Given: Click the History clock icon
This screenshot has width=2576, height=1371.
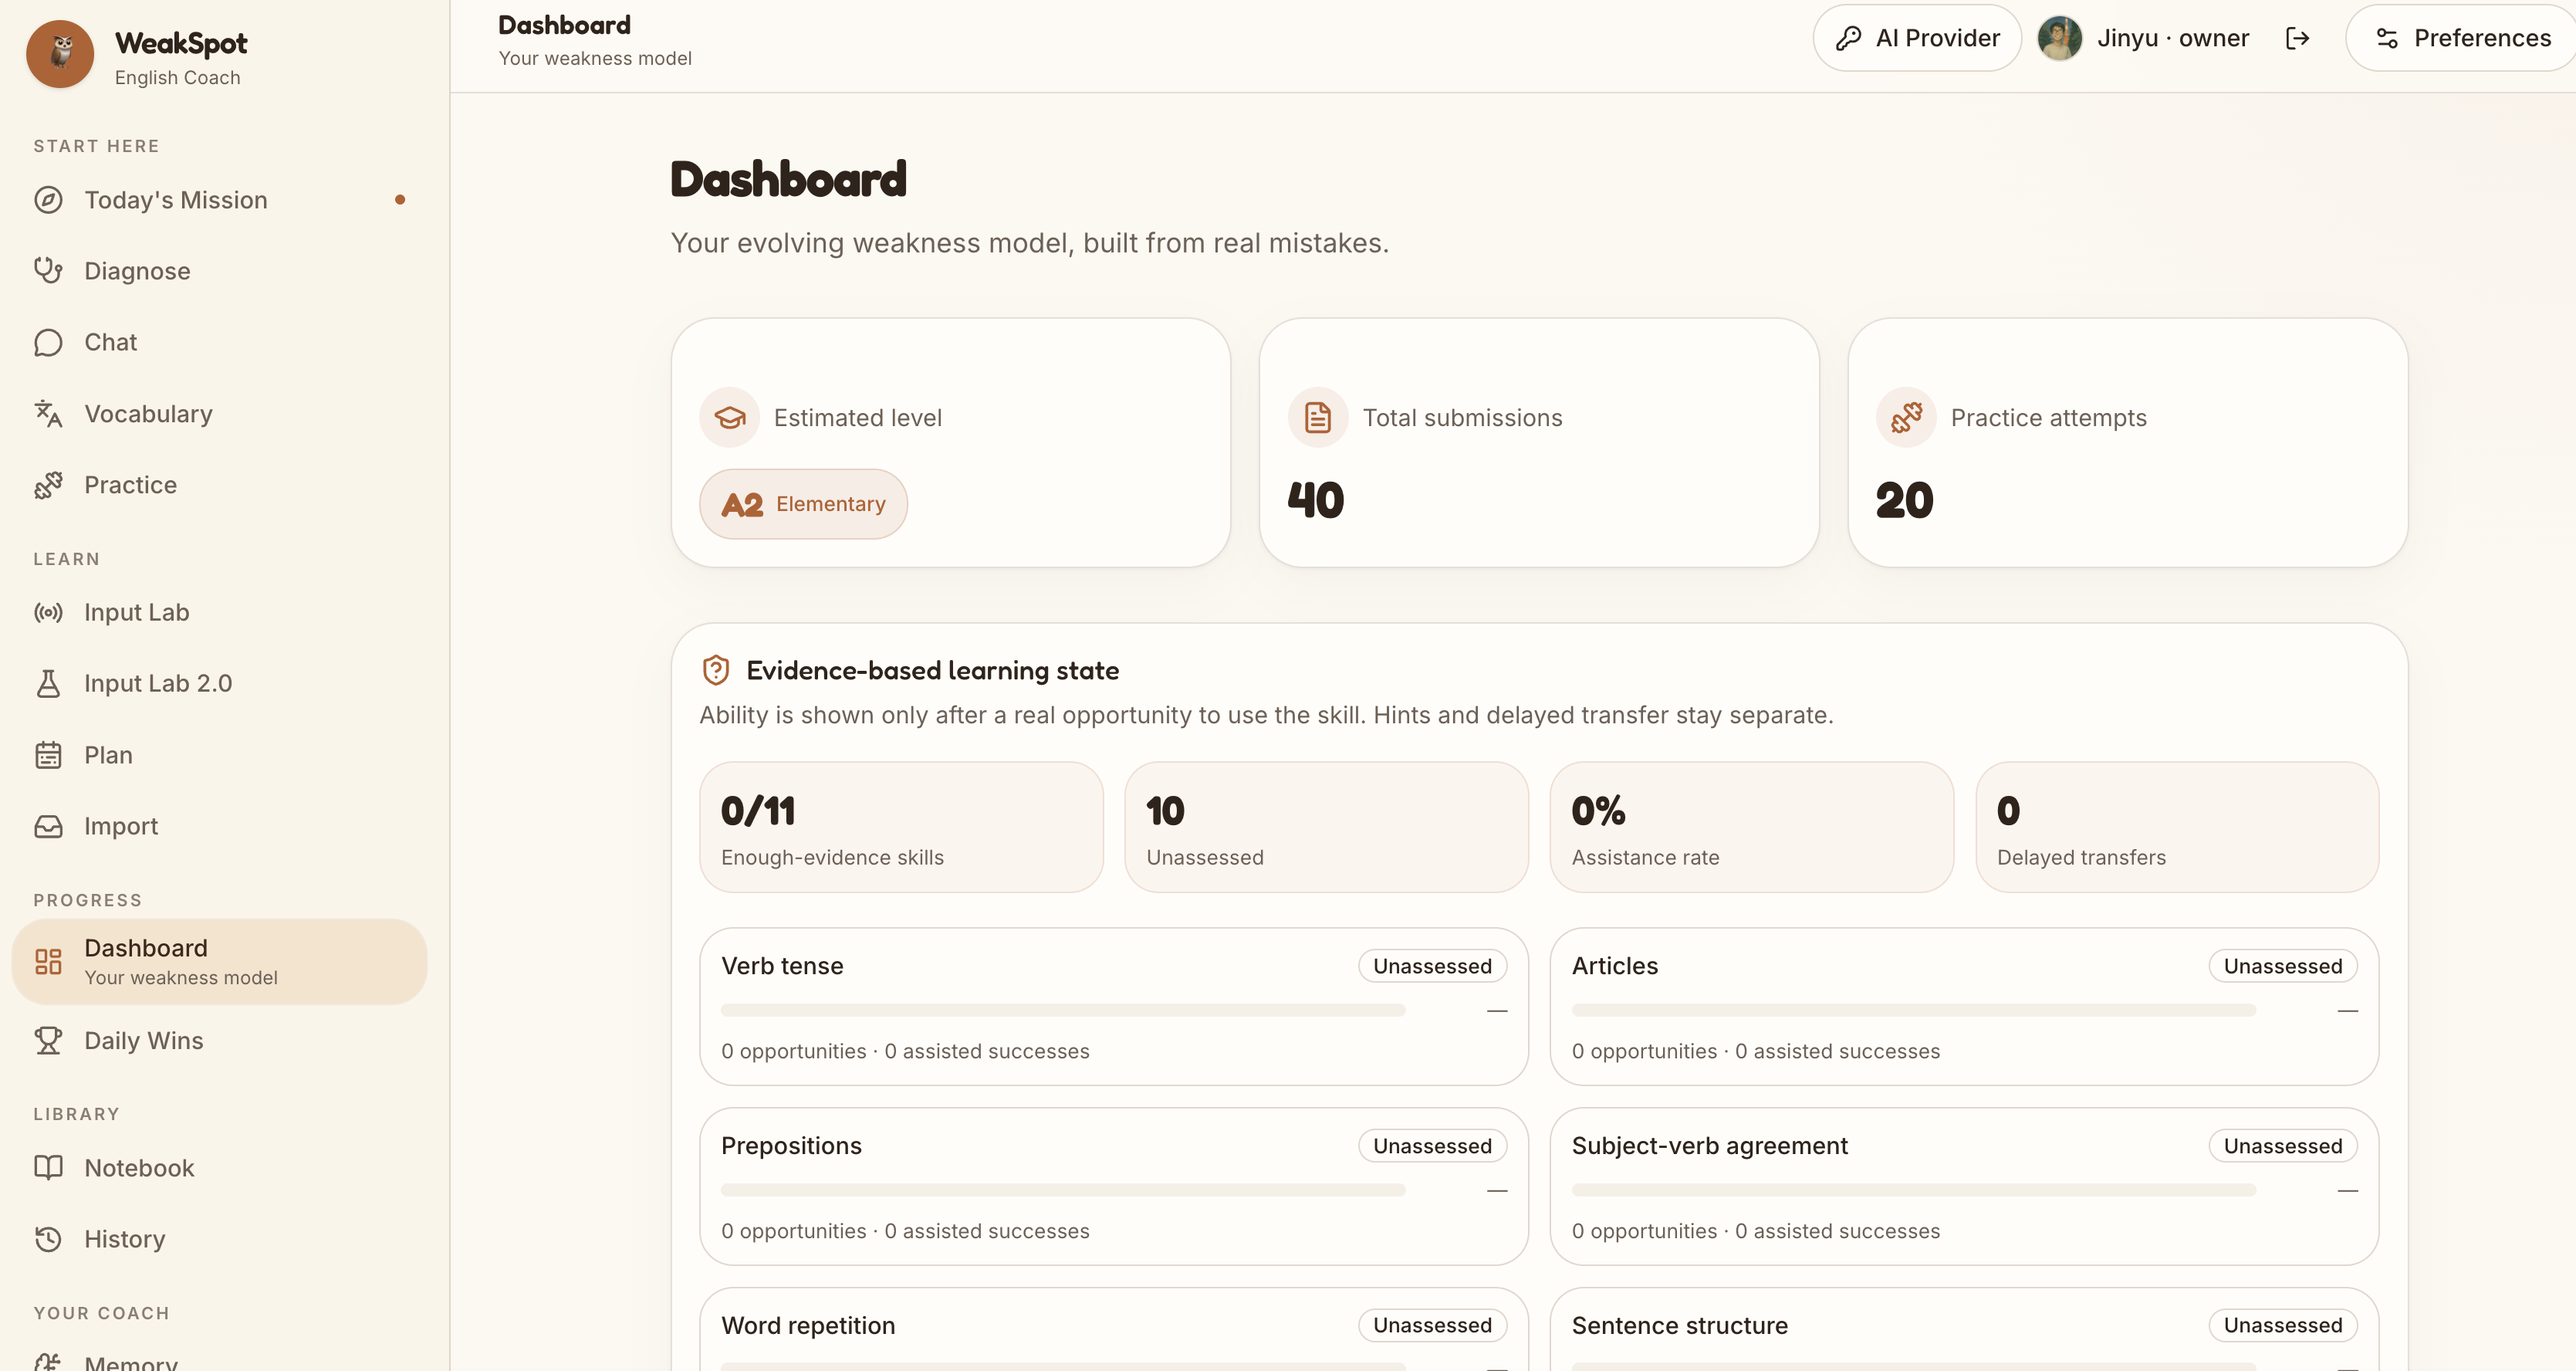Looking at the screenshot, I should 48,1239.
